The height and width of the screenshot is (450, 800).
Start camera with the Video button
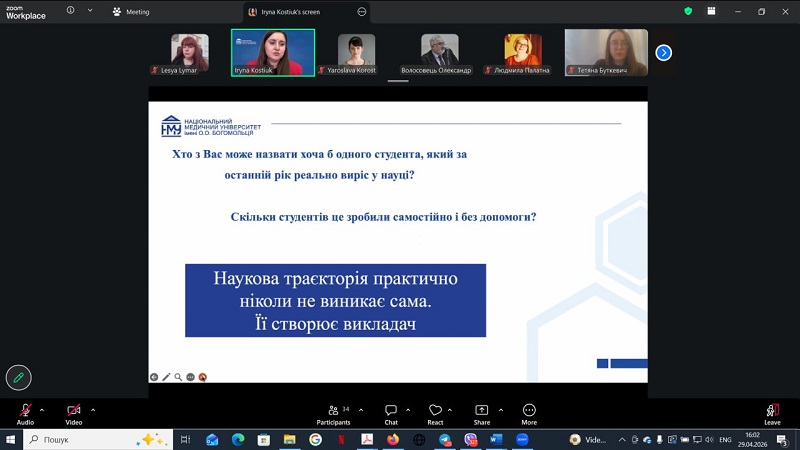[73, 414]
